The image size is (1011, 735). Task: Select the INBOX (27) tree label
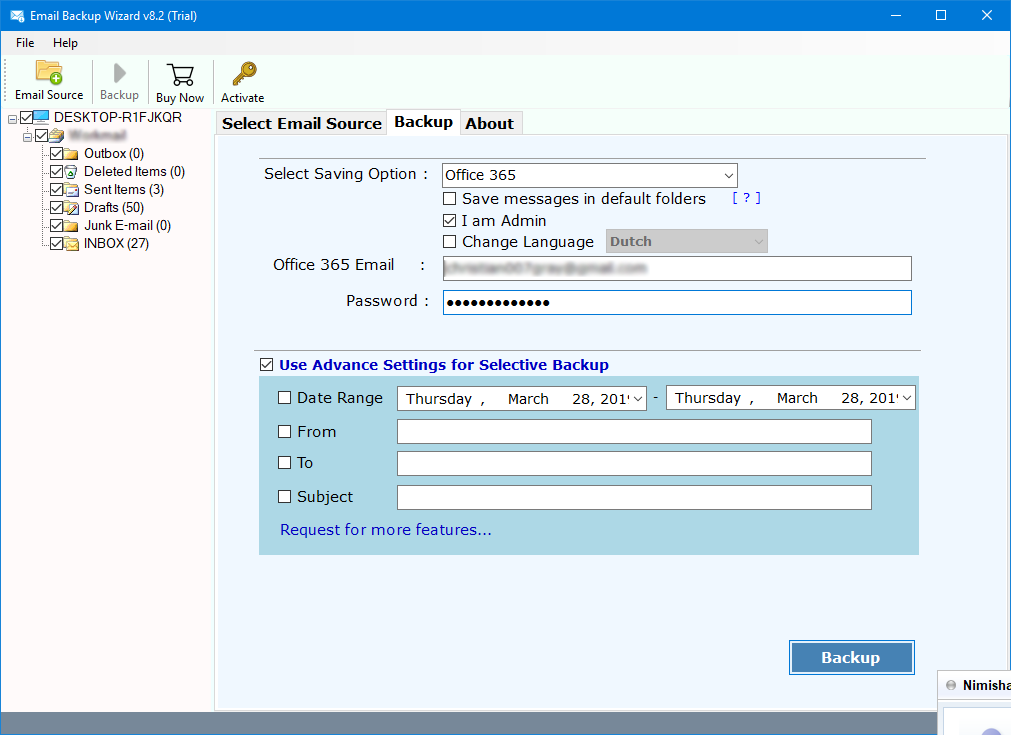click(117, 244)
